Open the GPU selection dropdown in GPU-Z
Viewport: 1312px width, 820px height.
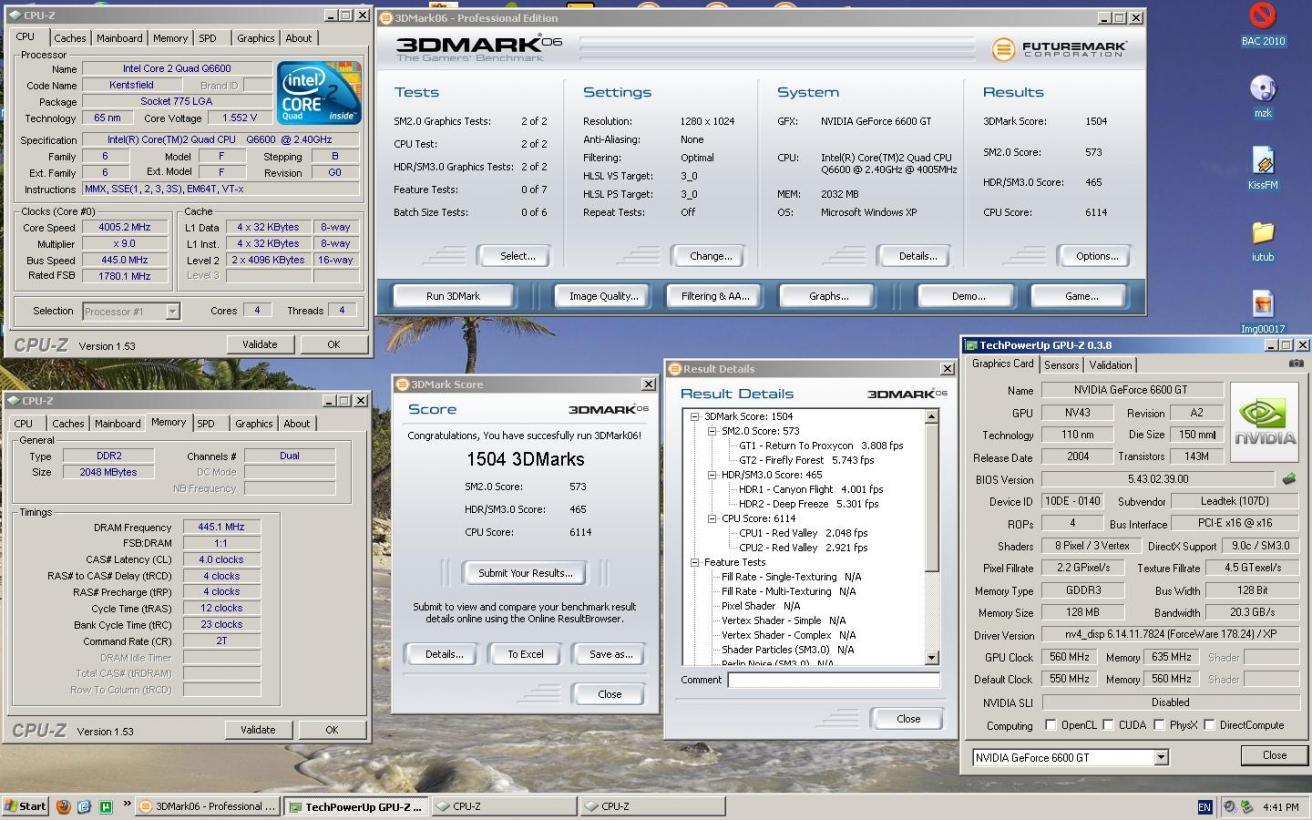[x=1160, y=757]
